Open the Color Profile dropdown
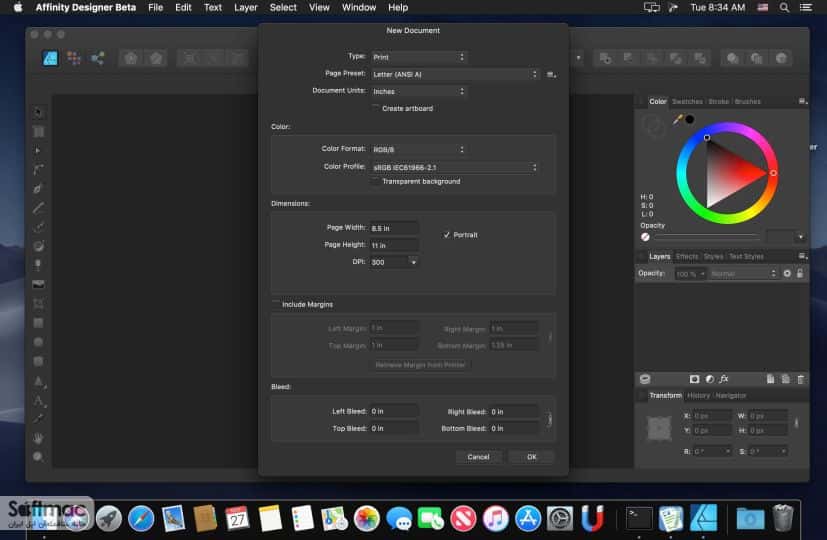Screen dimensions: 827x540 (x=455, y=167)
